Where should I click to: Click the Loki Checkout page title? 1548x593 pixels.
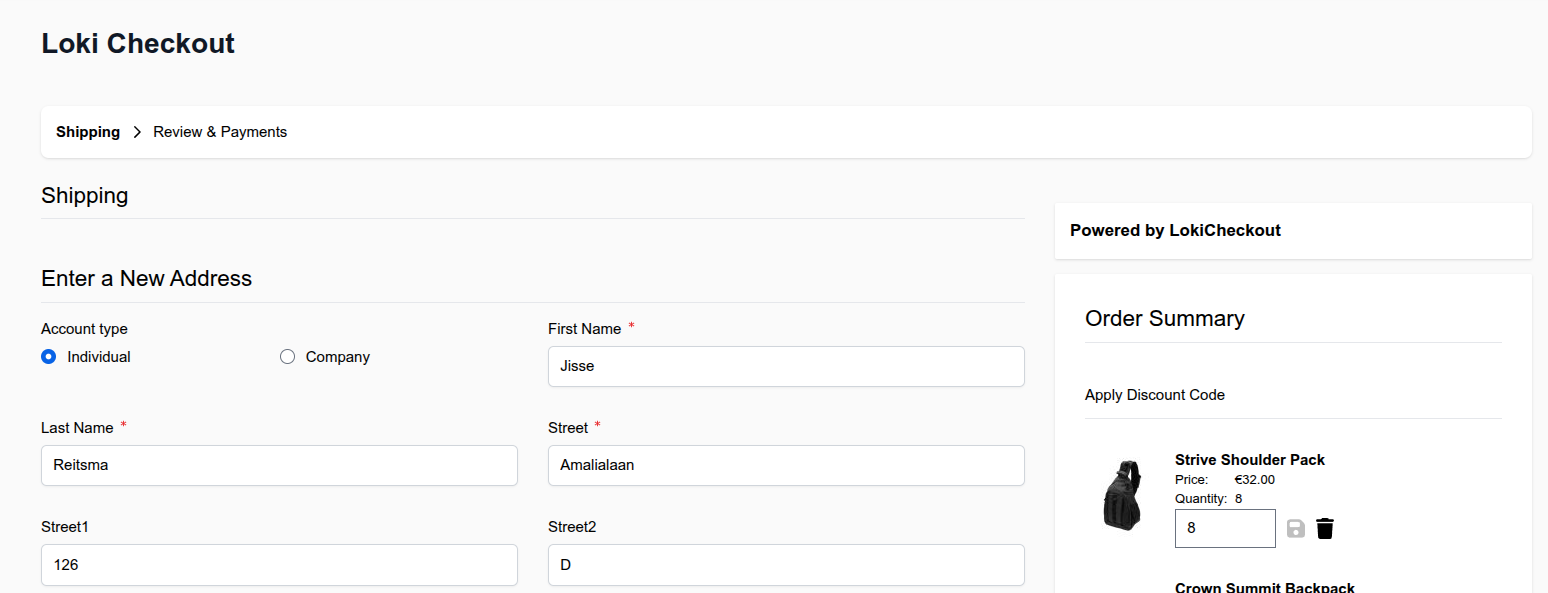click(x=138, y=44)
